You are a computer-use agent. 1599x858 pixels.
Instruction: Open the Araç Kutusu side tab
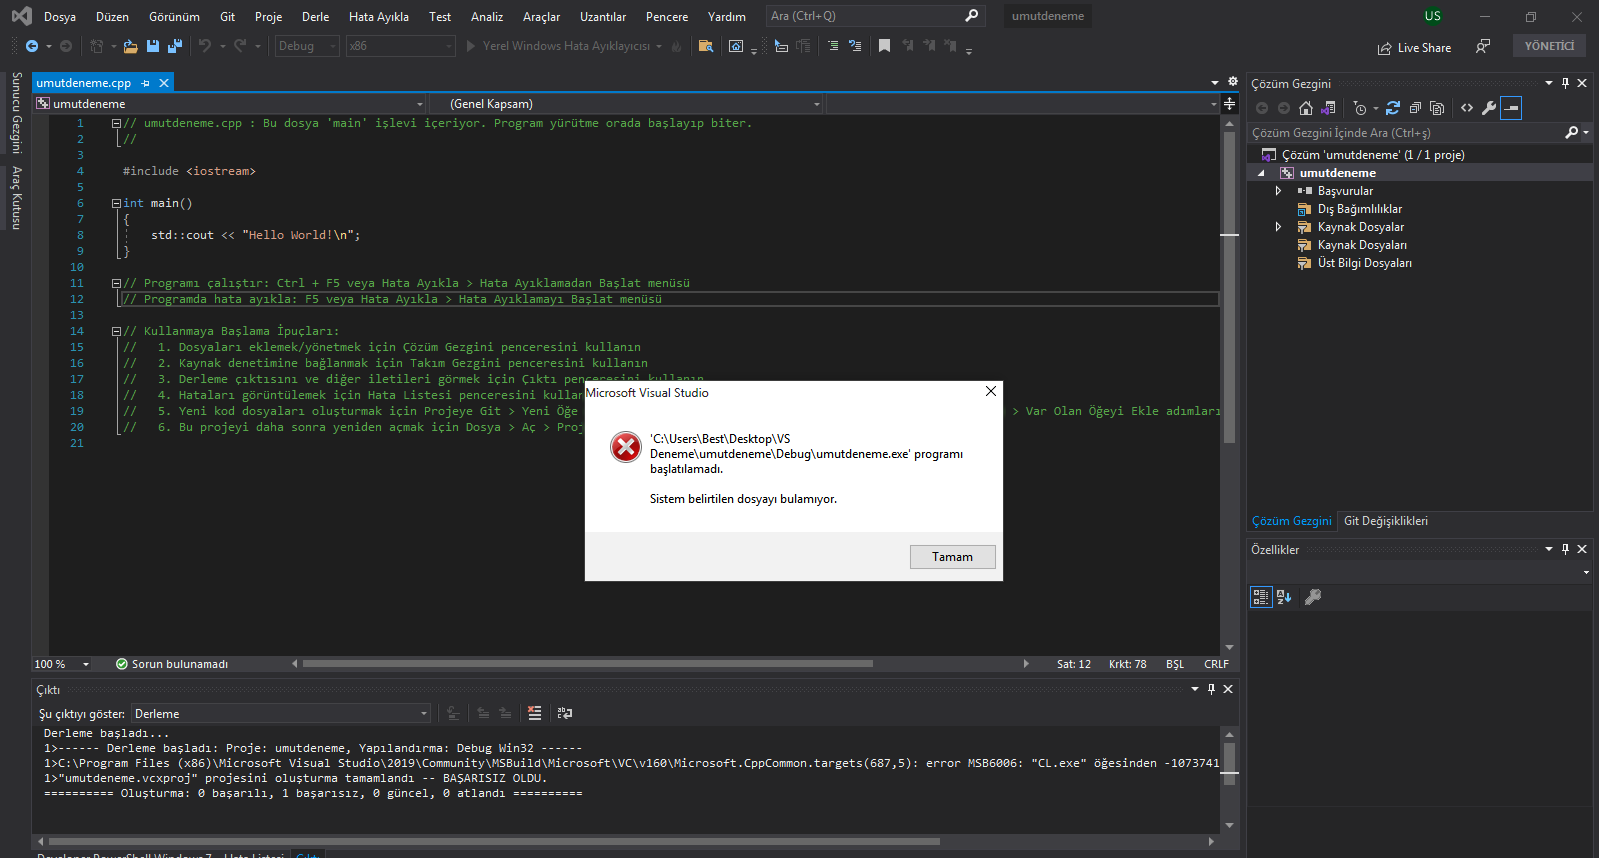coord(16,198)
